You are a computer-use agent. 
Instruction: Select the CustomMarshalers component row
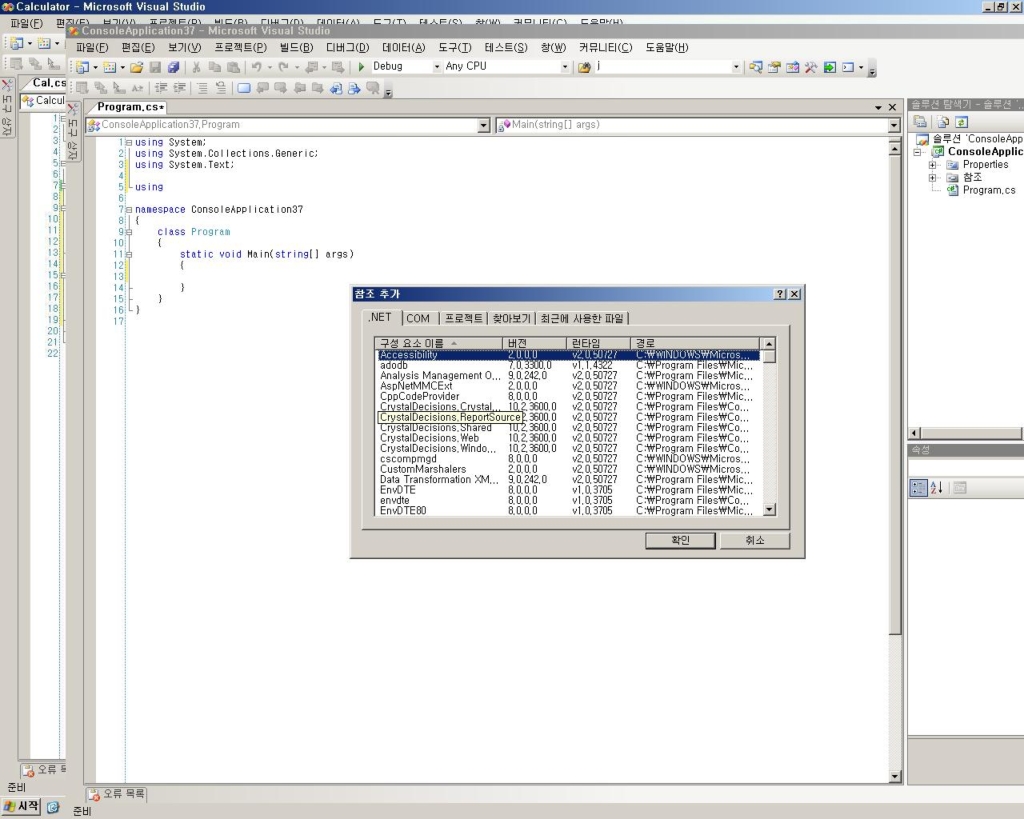[x=567, y=470]
